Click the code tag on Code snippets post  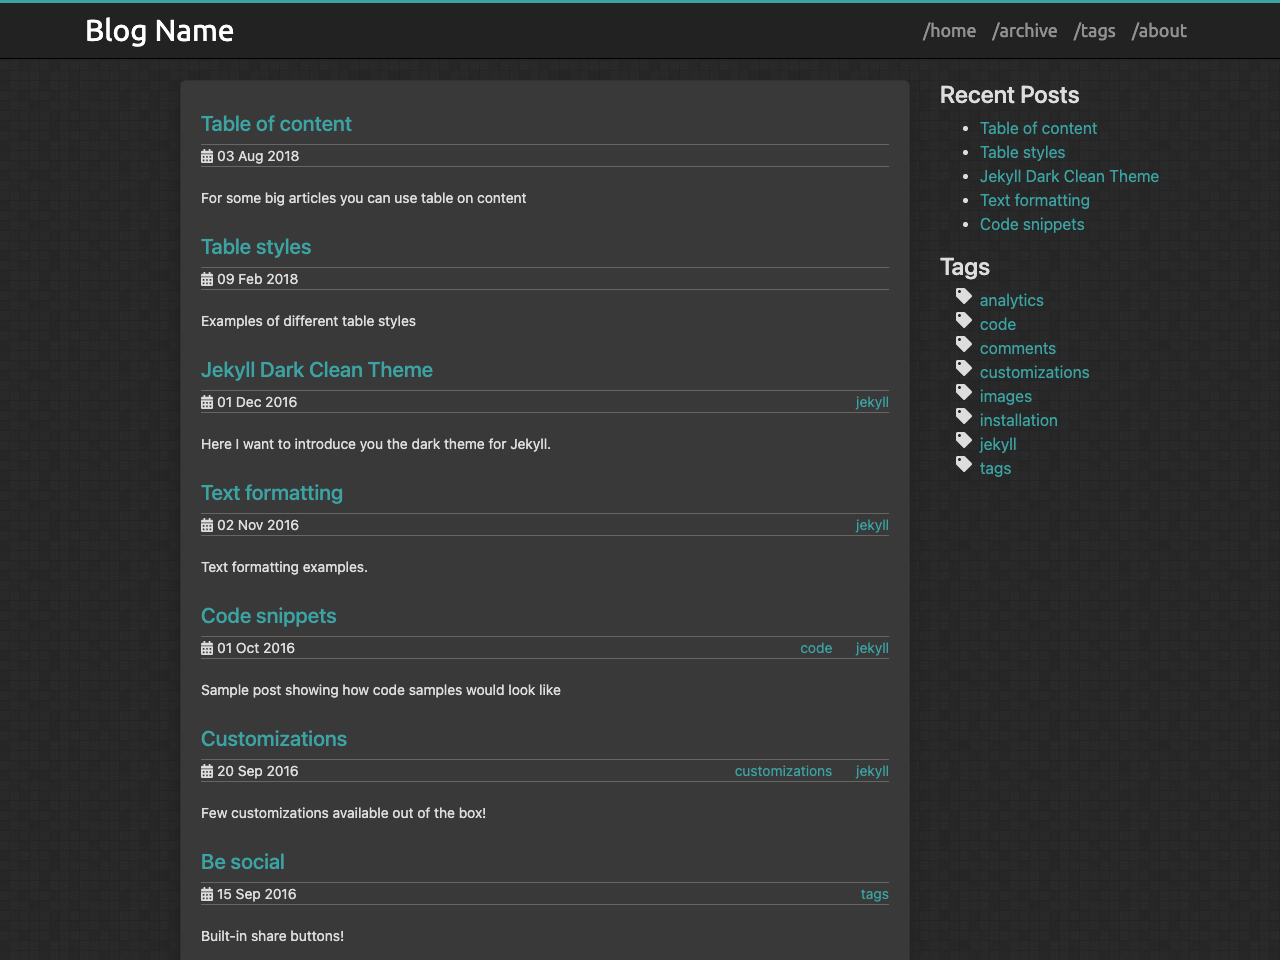click(x=816, y=648)
